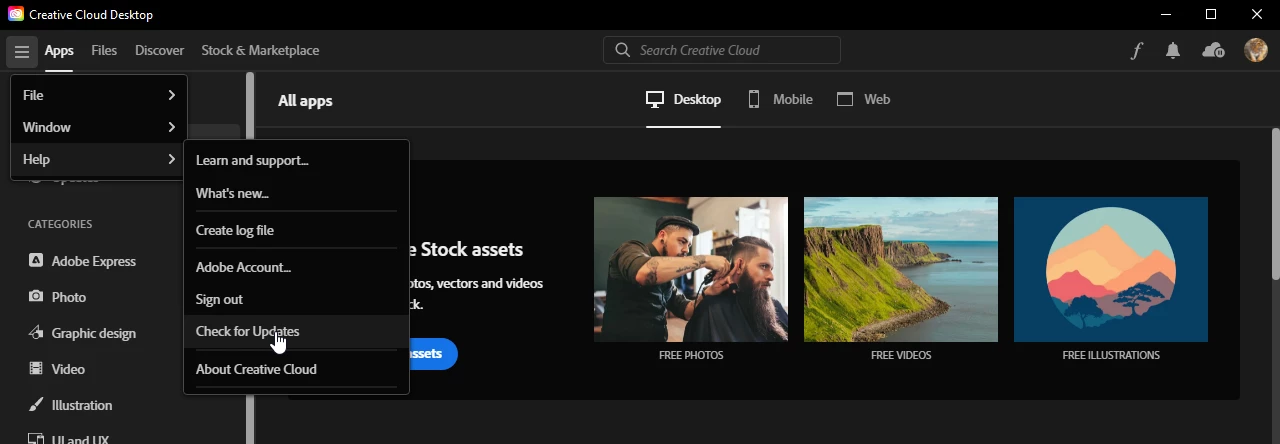Click the Mobile phone icon
The image size is (1280, 444).
coord(754,99)
